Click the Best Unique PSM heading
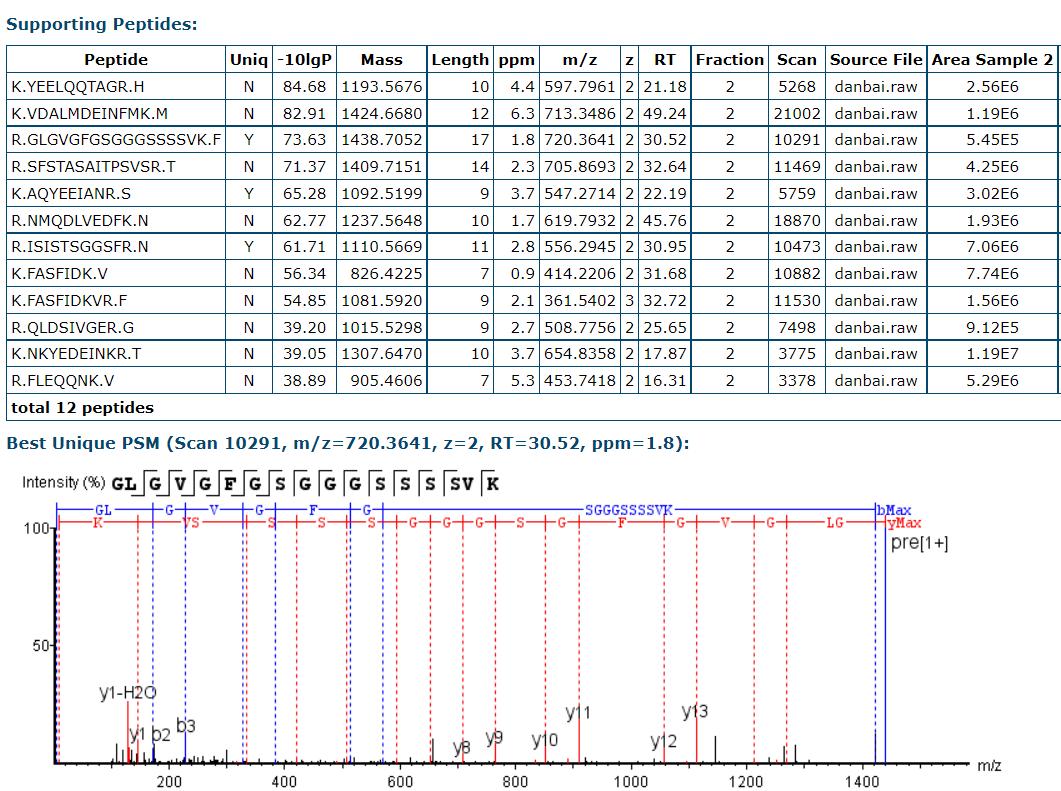1061x791 pixels. [x=347, y=443]
